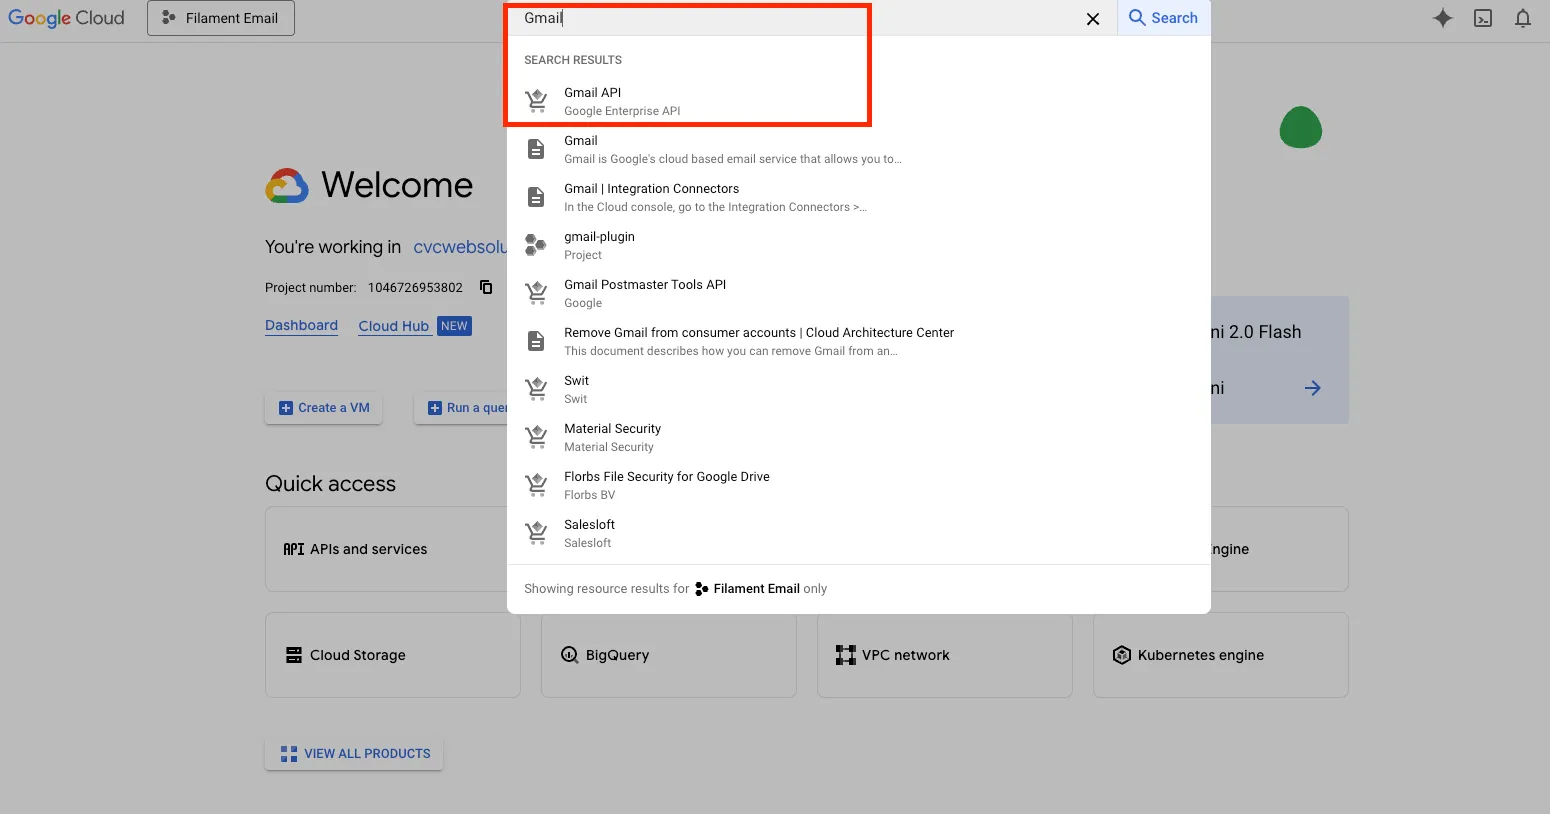Open the Kubernetes engine card

(x=1220, y=655)
